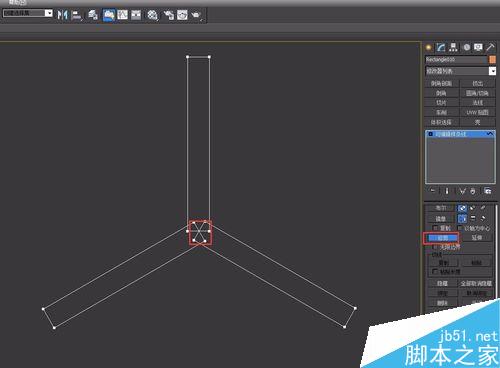Select the Mirror Vertically icon
Screen dimensions: 500x368
tap(473, 219)
